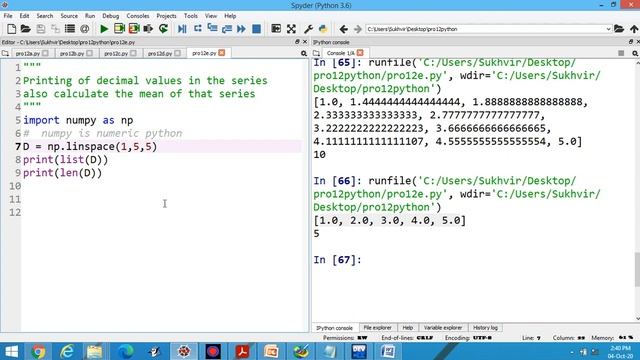Open the Windows Start button
This screenshot has width=640, height=360.
tap(12, 351)
